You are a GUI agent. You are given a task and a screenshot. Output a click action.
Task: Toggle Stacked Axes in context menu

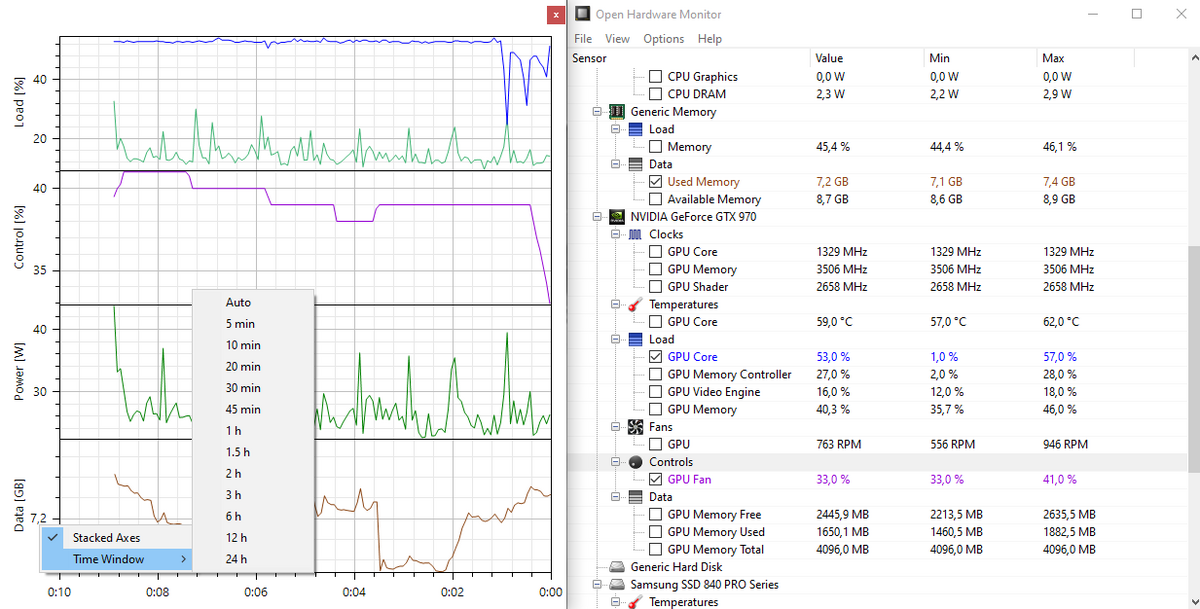pyautogui.click(x=117, y=537)
